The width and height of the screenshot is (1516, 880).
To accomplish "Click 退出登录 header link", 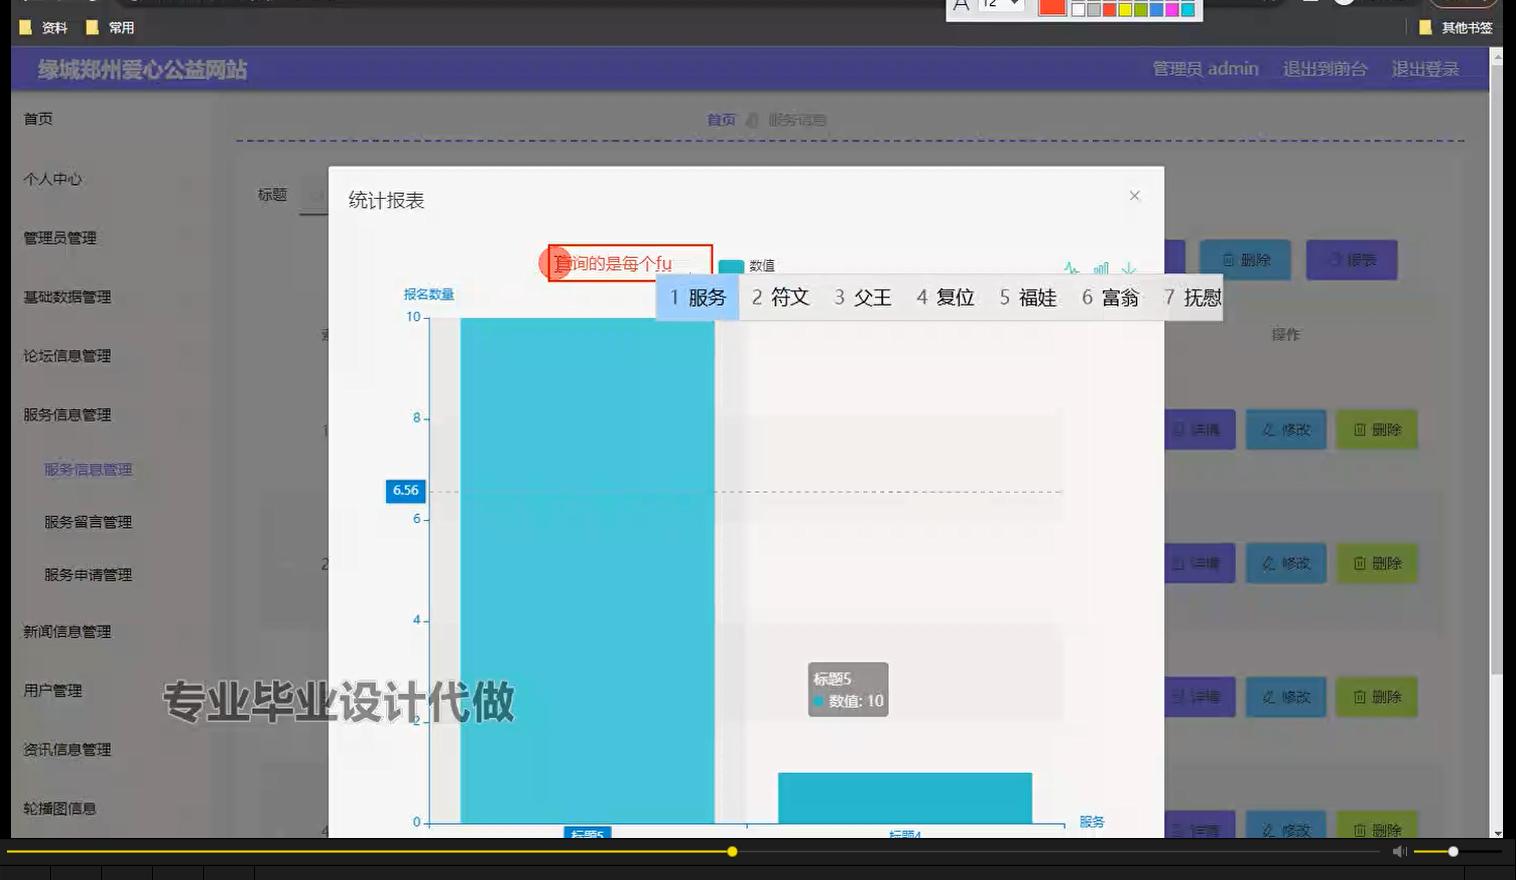I will (x=1425, y=69).
